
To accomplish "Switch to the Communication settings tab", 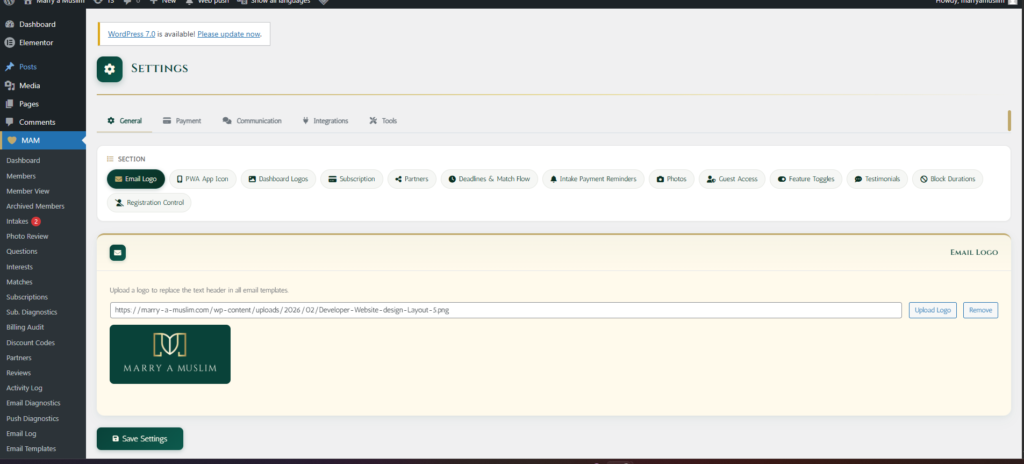I will [251, 121].
